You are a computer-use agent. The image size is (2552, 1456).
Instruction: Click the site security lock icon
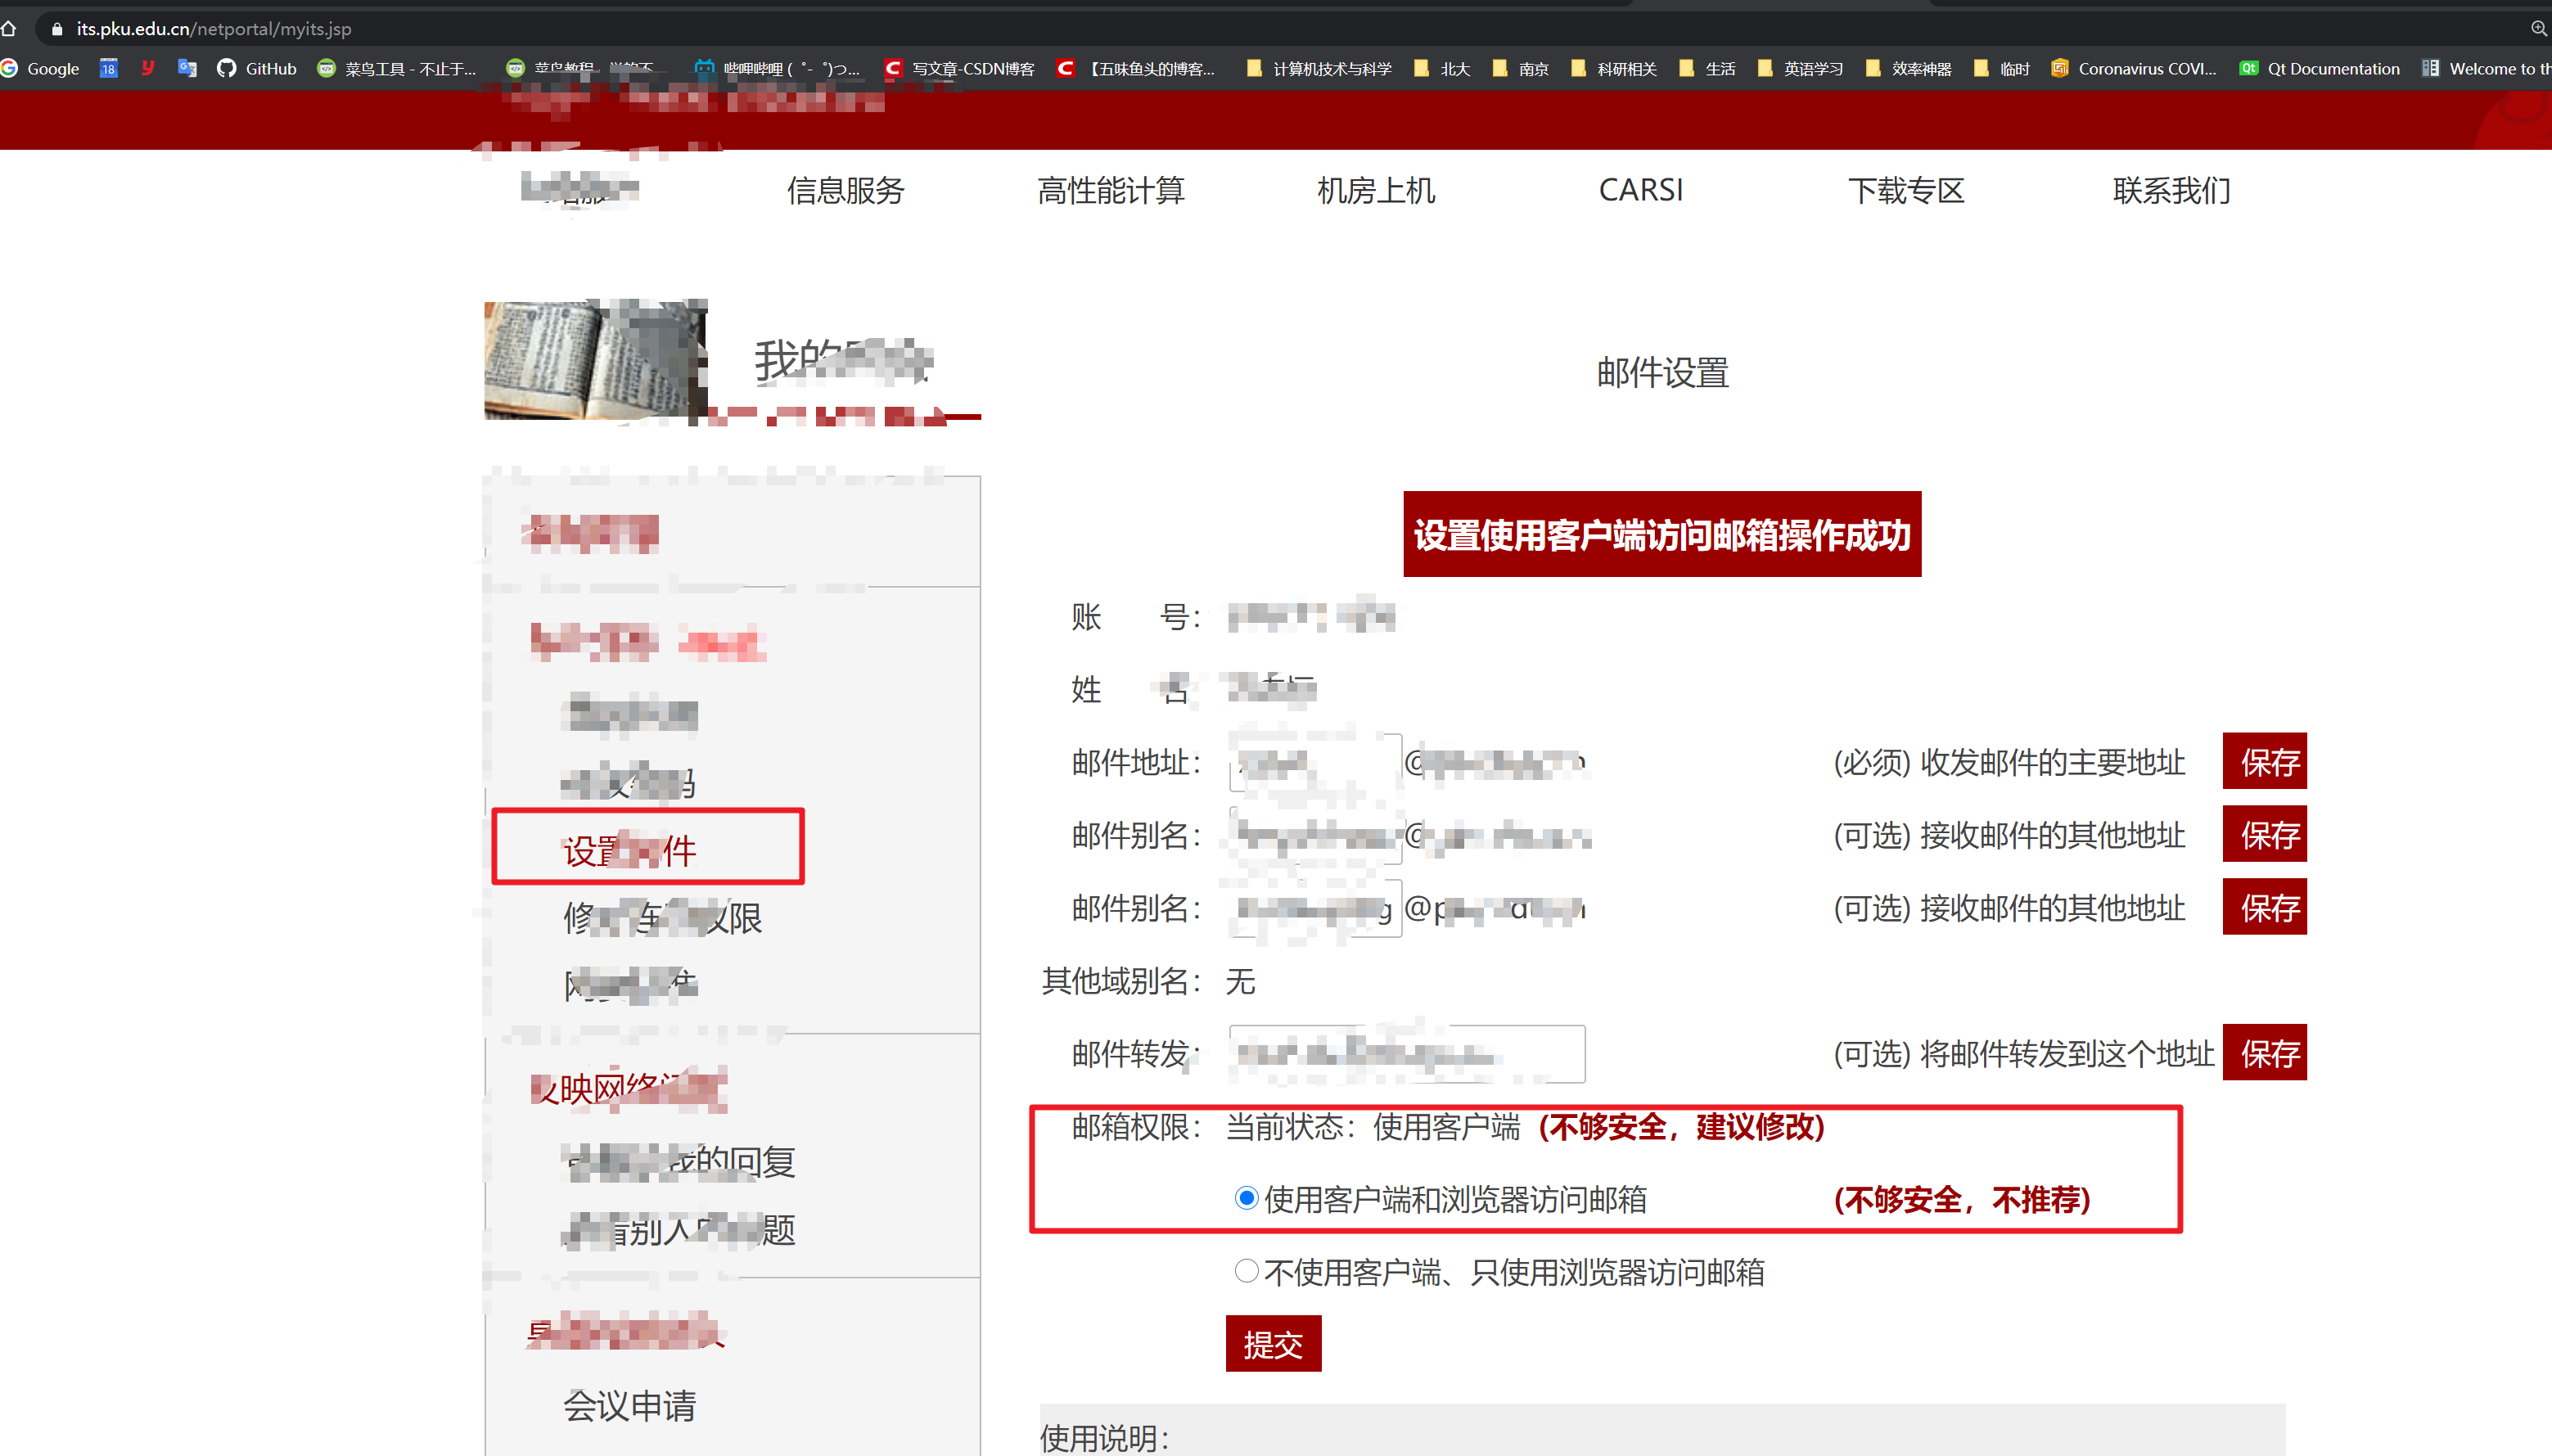click(57, 29)
